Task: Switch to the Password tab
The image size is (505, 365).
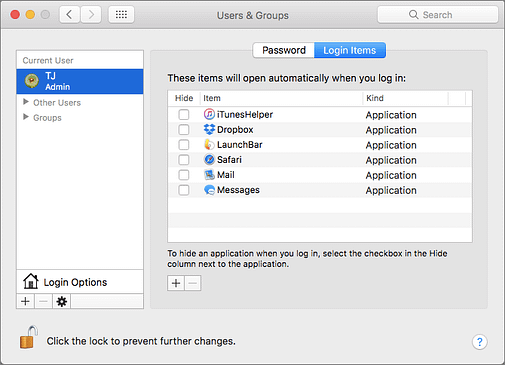Action: [x=284, y=50]
